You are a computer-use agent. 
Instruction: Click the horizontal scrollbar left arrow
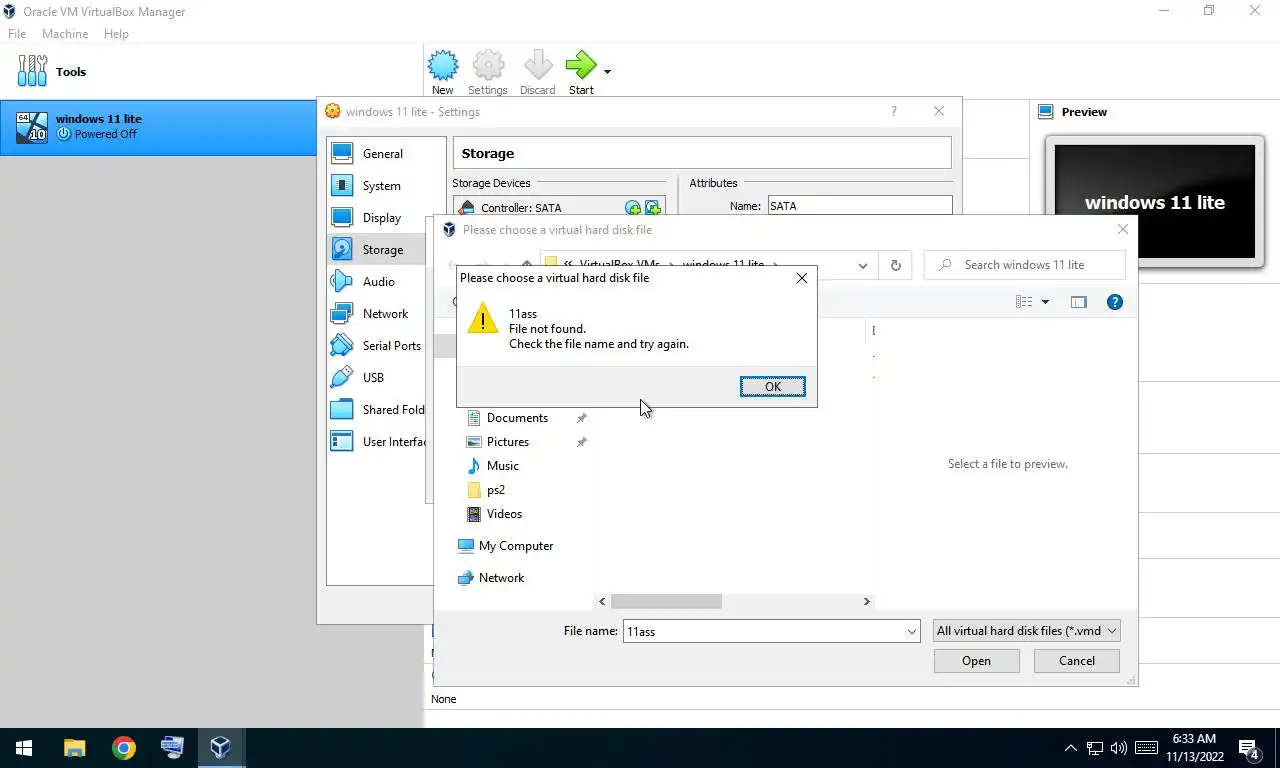[x=602, y=602]
